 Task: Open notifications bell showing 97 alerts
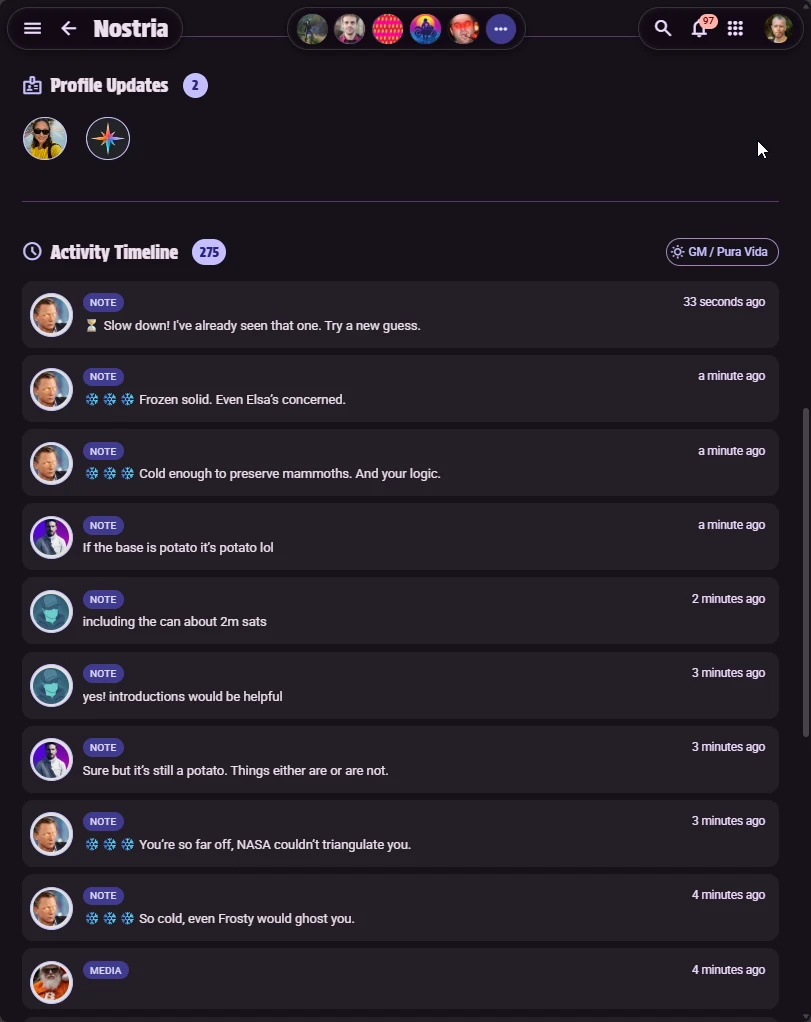pyautogui.click(x=699, y=30)
